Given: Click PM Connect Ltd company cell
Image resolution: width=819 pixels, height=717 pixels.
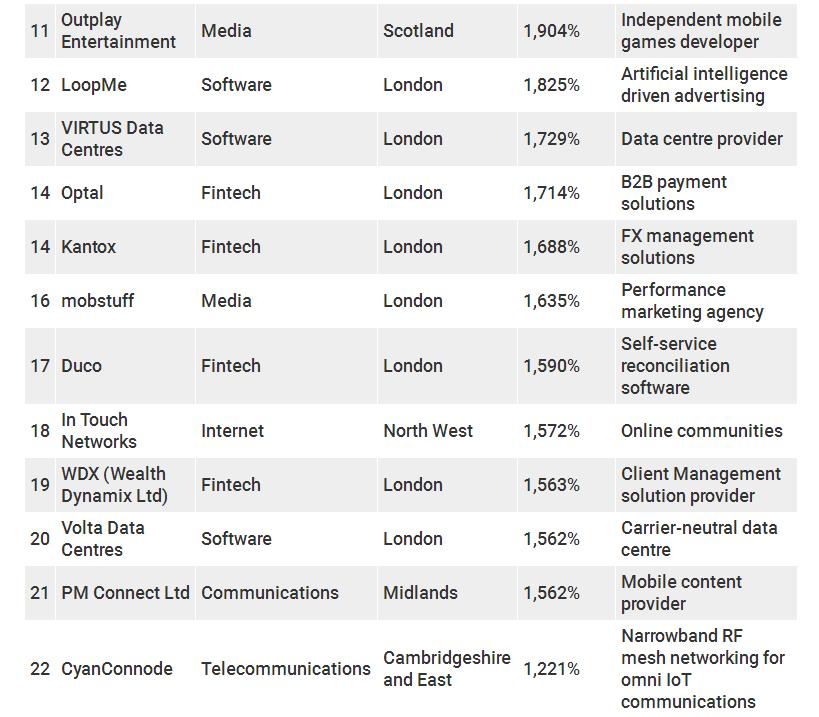Looking at the screenshot, I should pos(125,593).
